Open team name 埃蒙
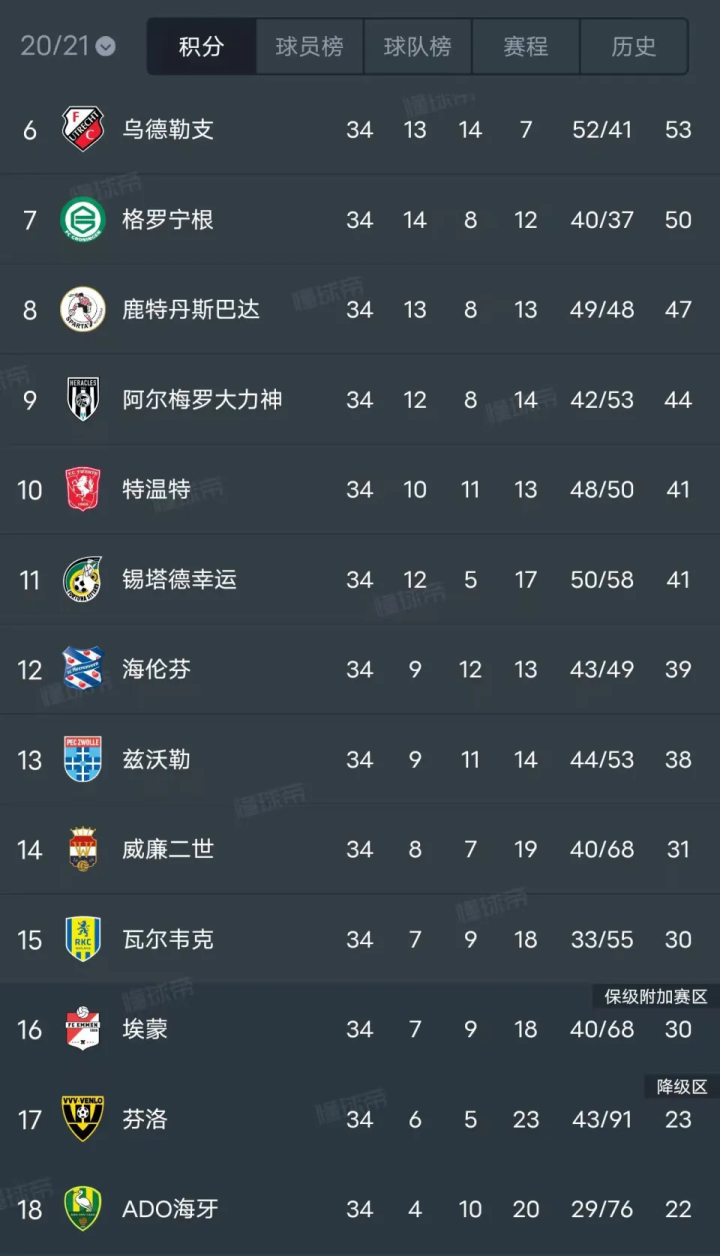The height and width of the screenshot is (1256, 720). [145, 1029]
